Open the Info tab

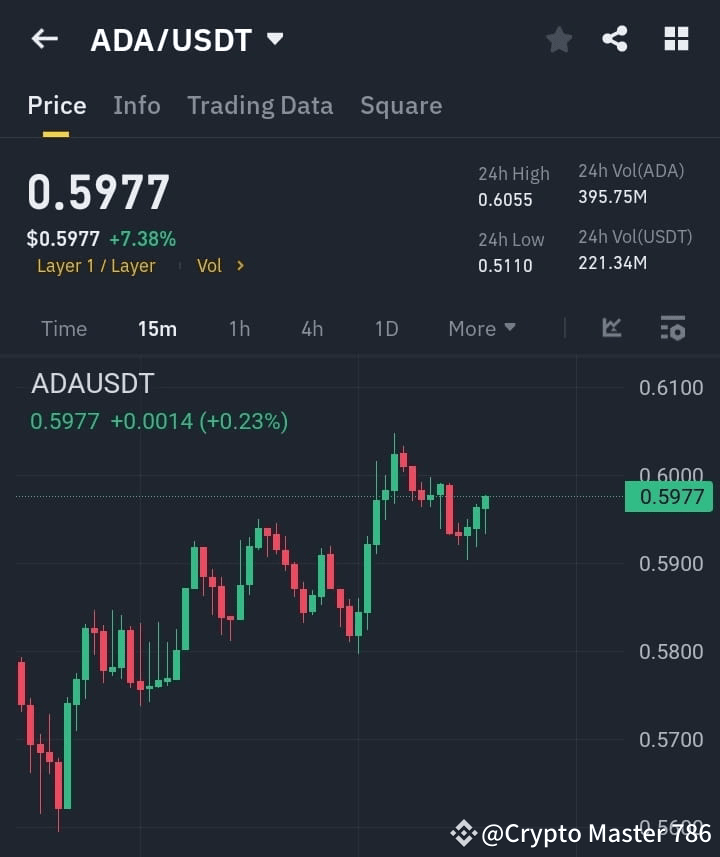coord(136,105)
